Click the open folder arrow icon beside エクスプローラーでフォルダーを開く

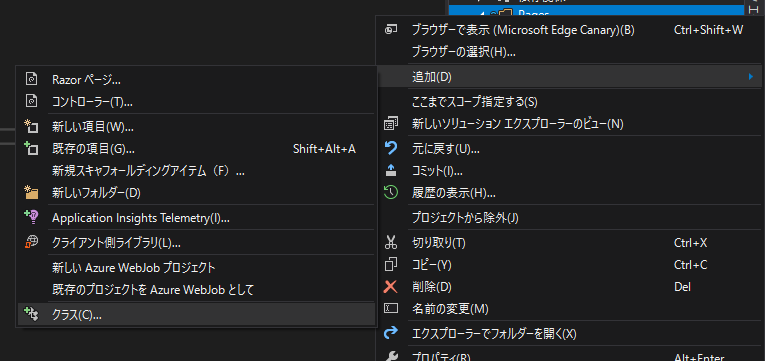391,334
